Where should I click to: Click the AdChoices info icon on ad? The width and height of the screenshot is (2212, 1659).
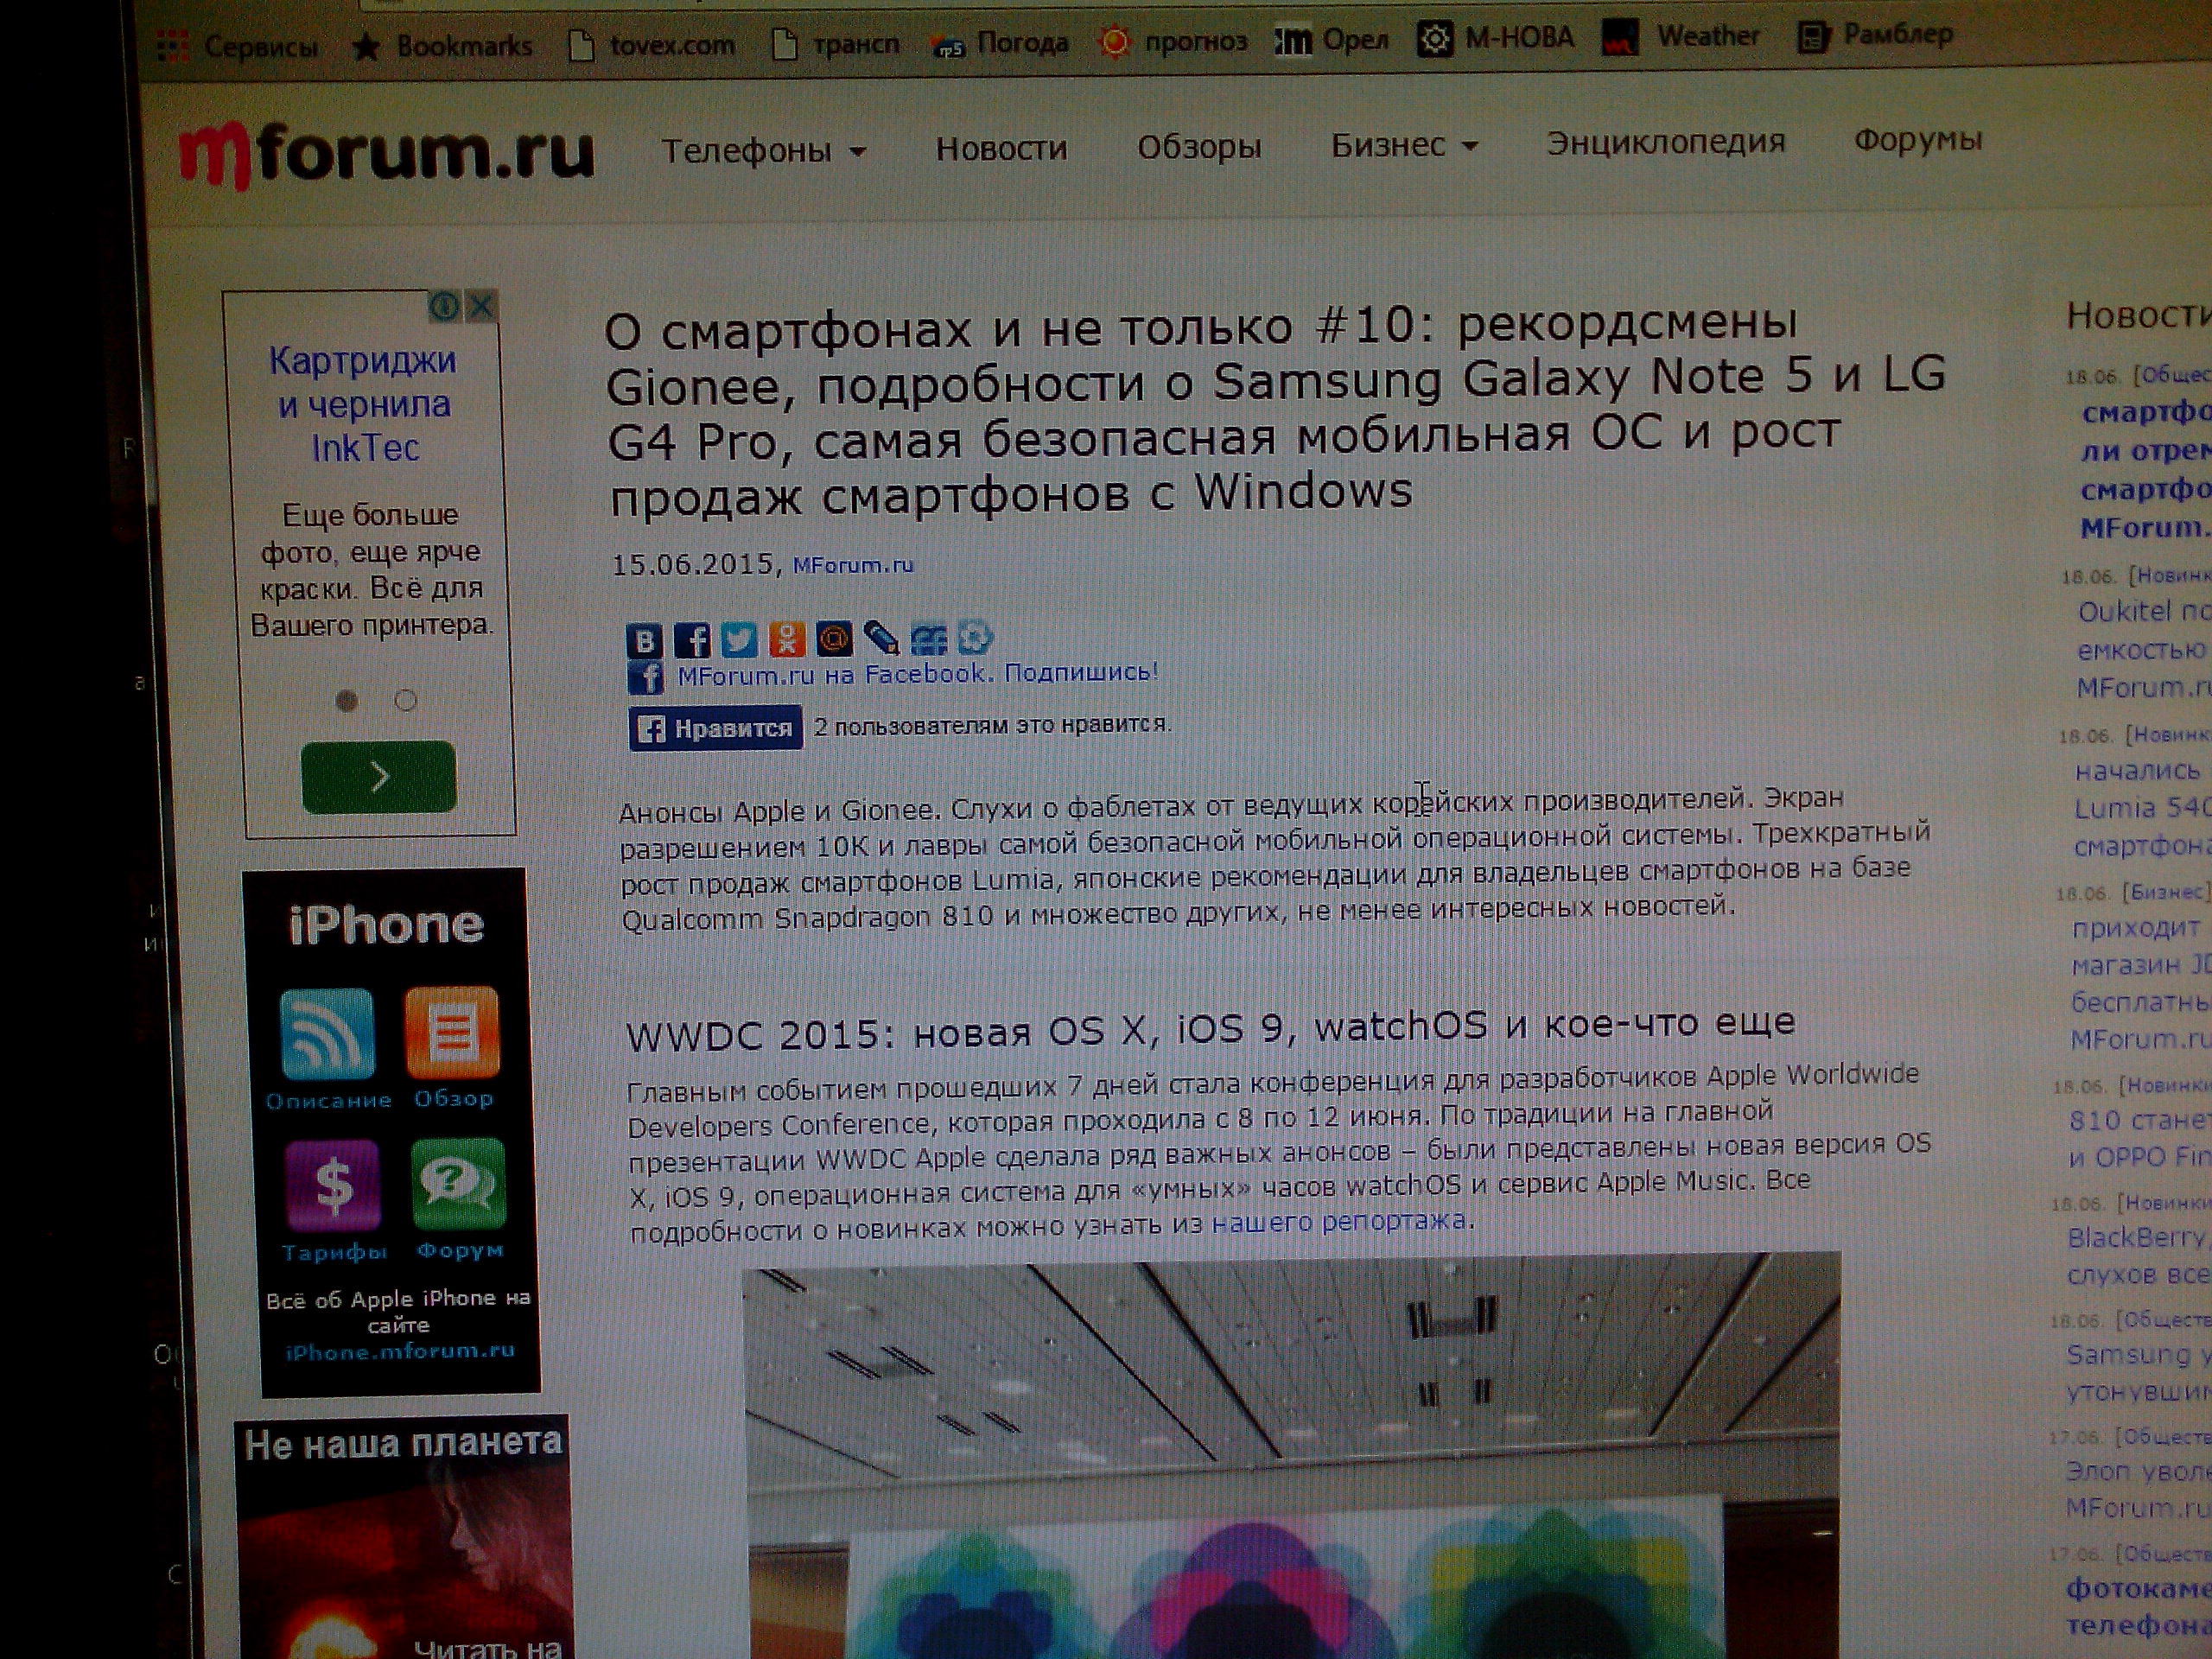pos(444,306)
